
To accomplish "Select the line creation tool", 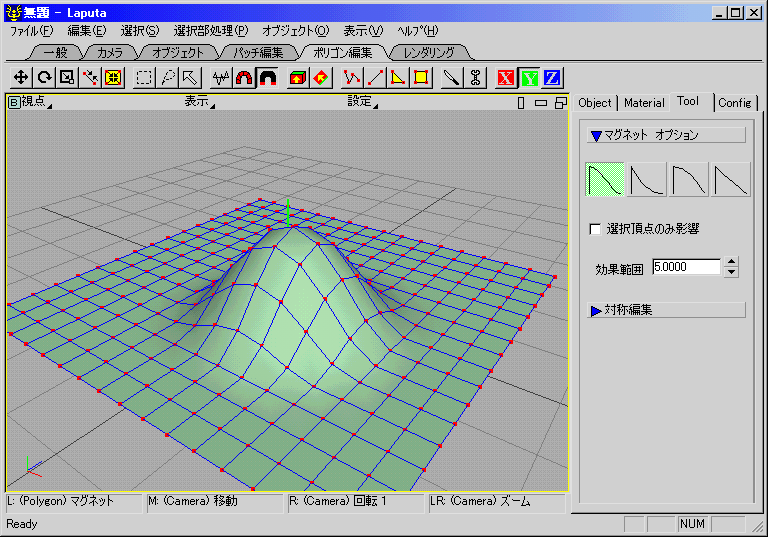I will [375, 77].
